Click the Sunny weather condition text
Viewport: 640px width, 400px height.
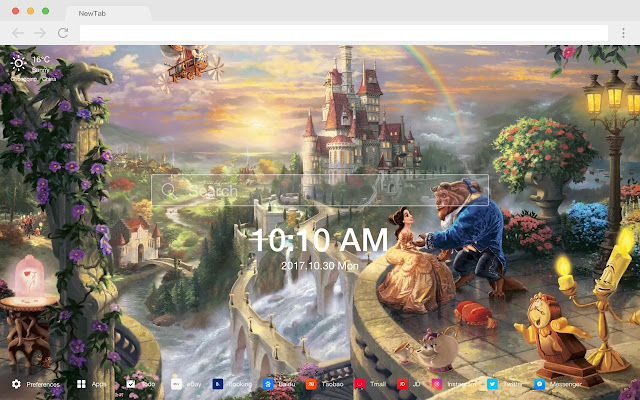(40, 71)
